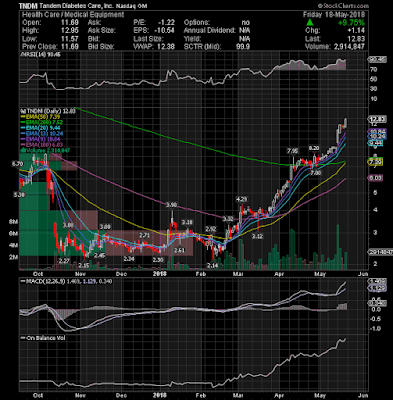Click the Apr label under the volume bars

[278, 274]
